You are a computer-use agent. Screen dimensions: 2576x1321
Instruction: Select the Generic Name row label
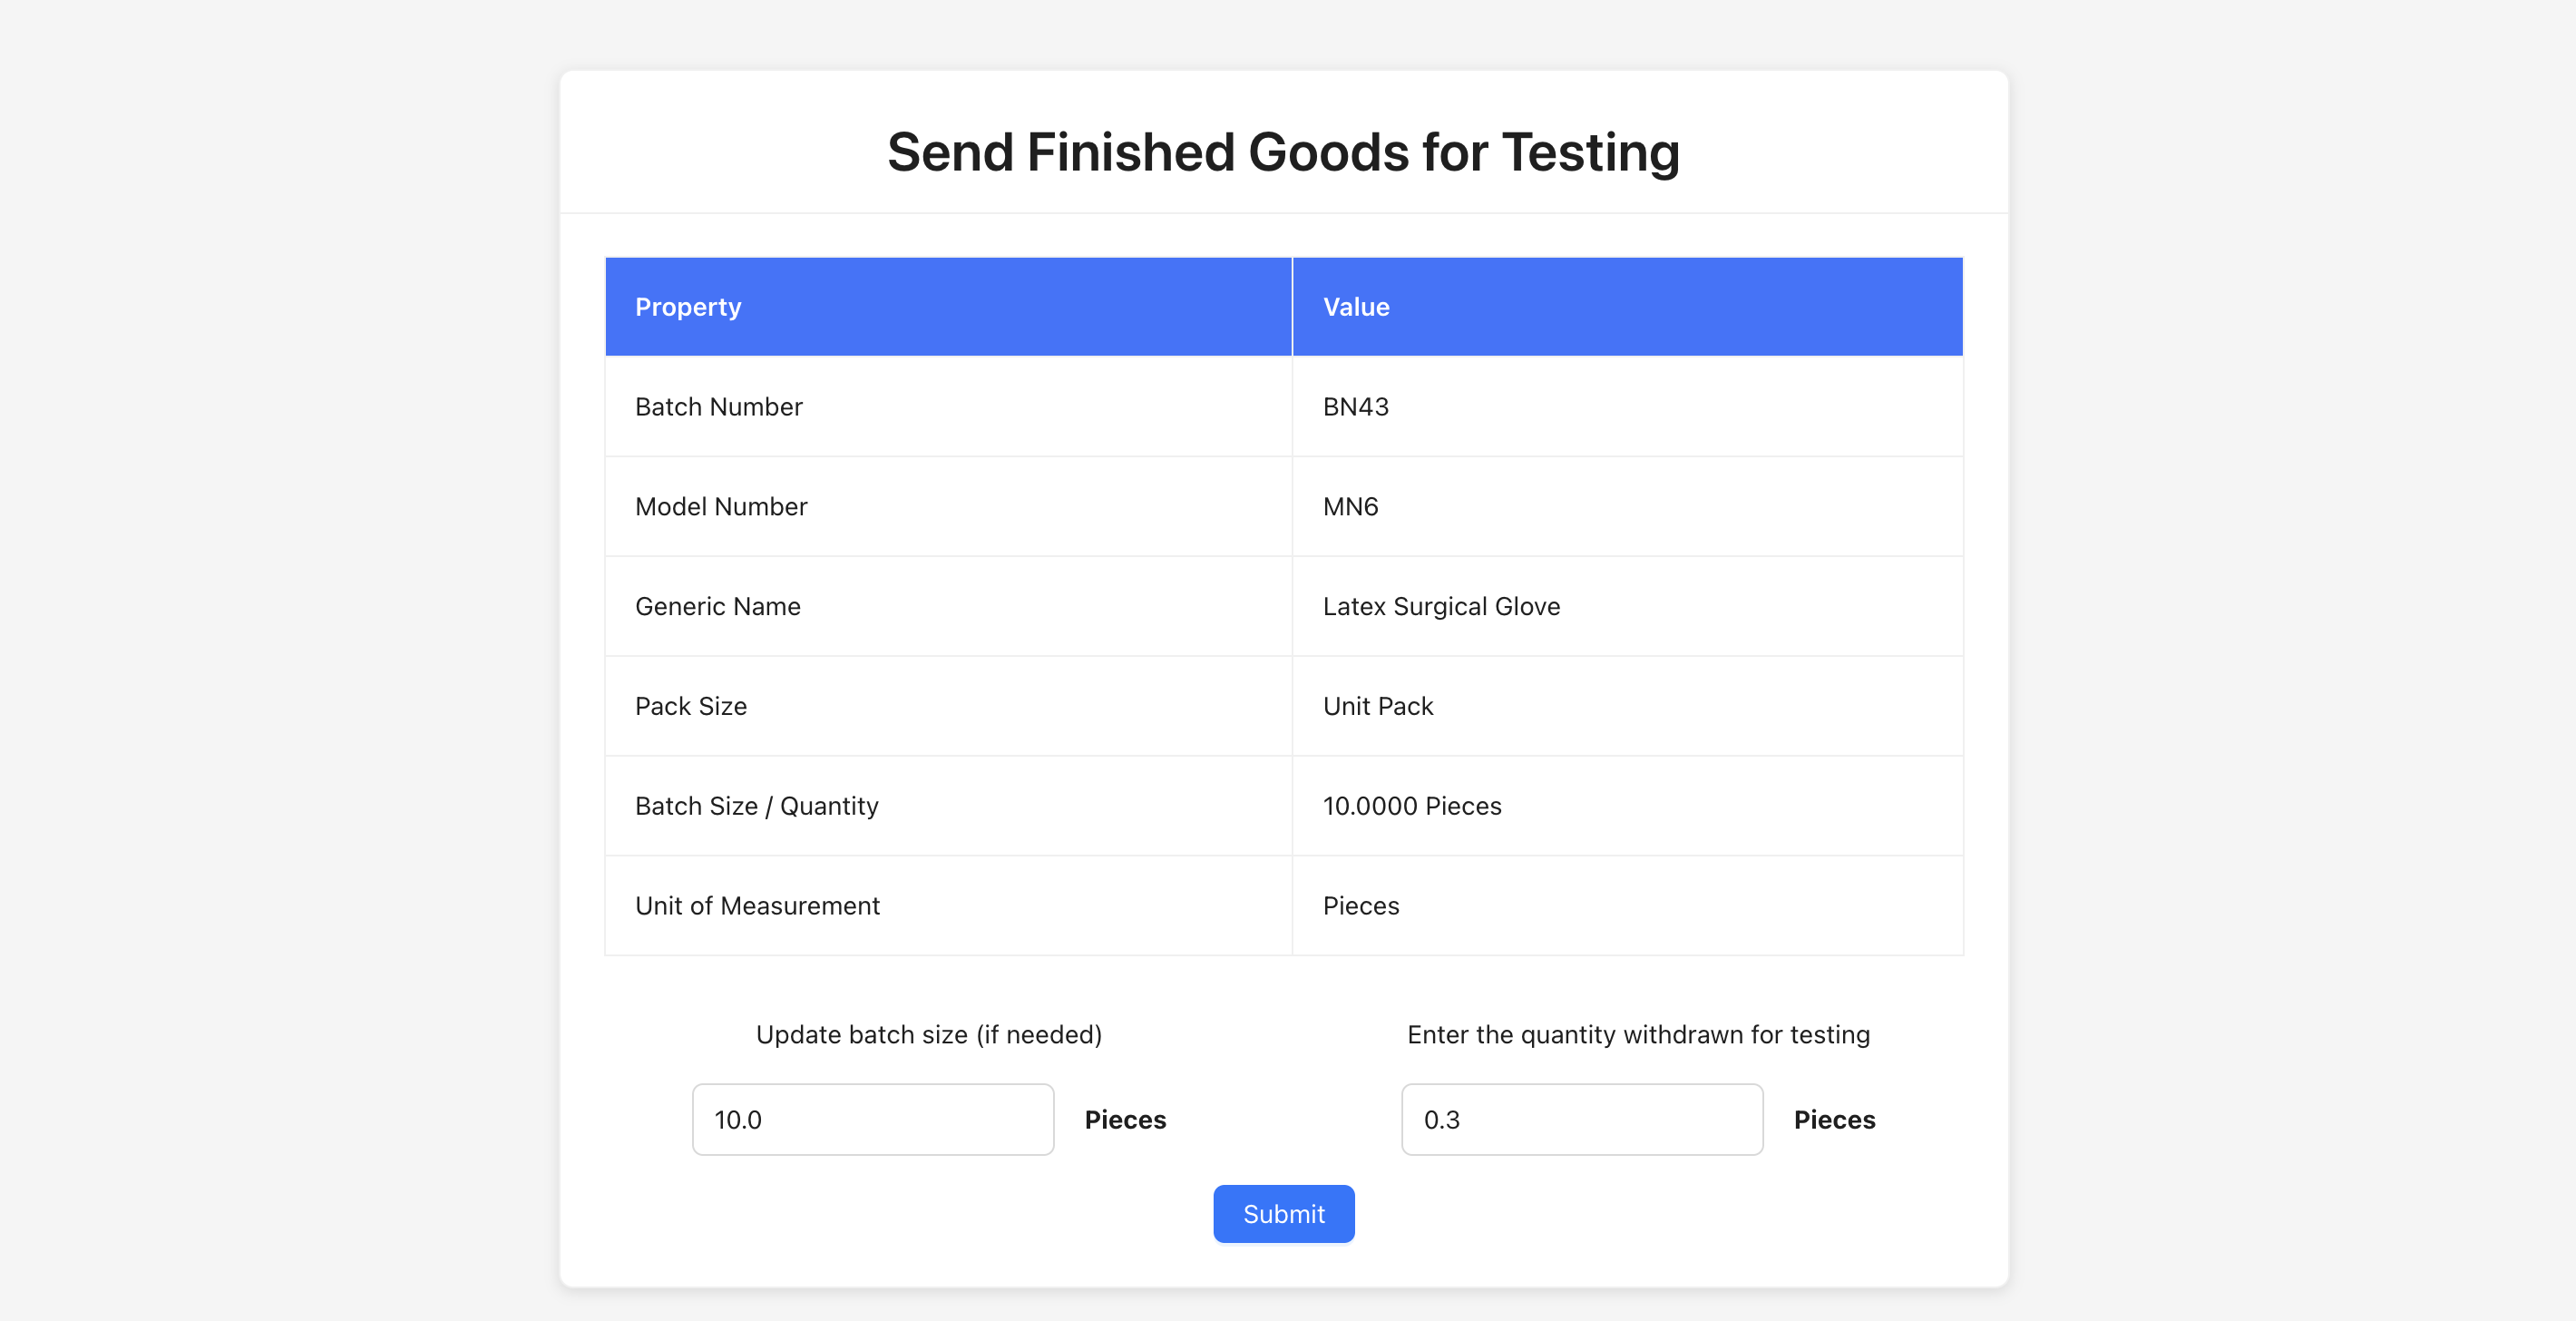tap(717, 606)
